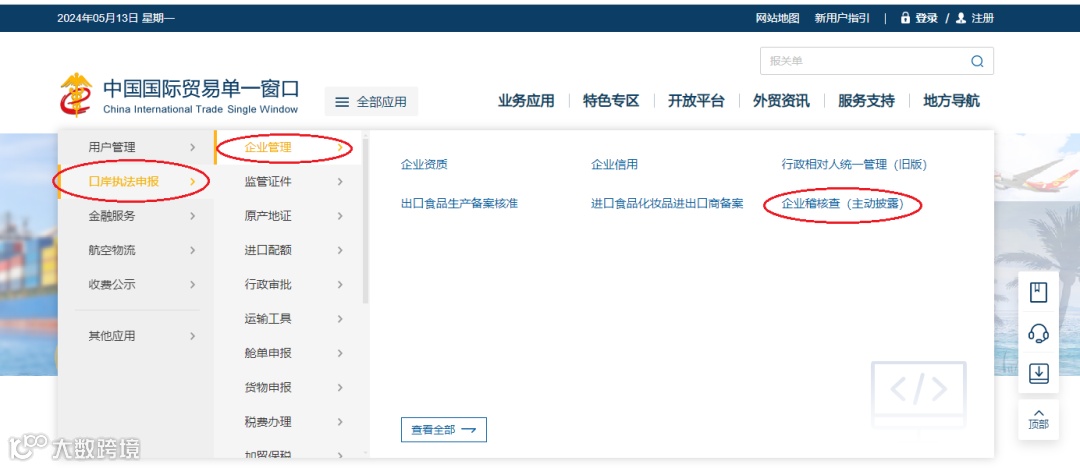Click 注册 link

(x=982, y=18)
